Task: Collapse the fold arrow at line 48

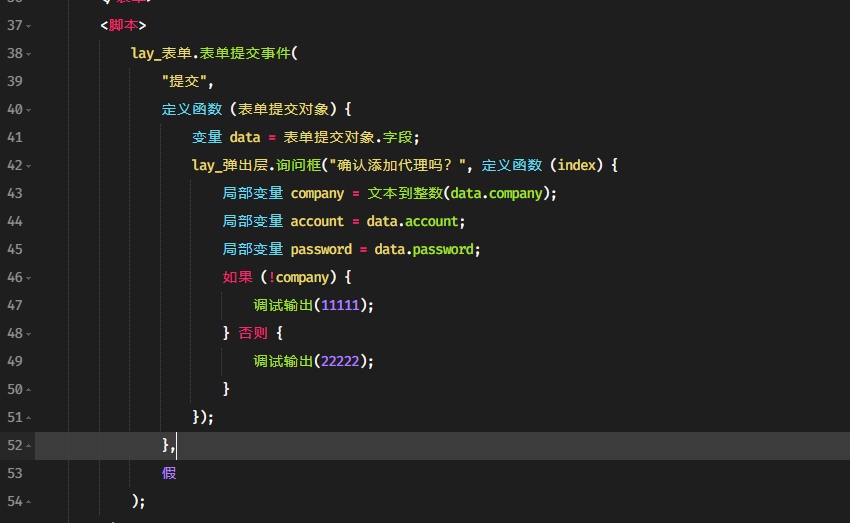Action: point(29,334)
